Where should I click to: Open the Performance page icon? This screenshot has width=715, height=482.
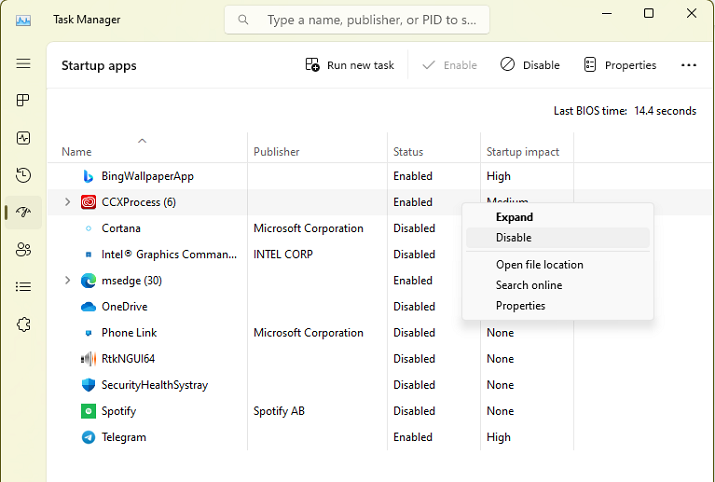point(23,138)
